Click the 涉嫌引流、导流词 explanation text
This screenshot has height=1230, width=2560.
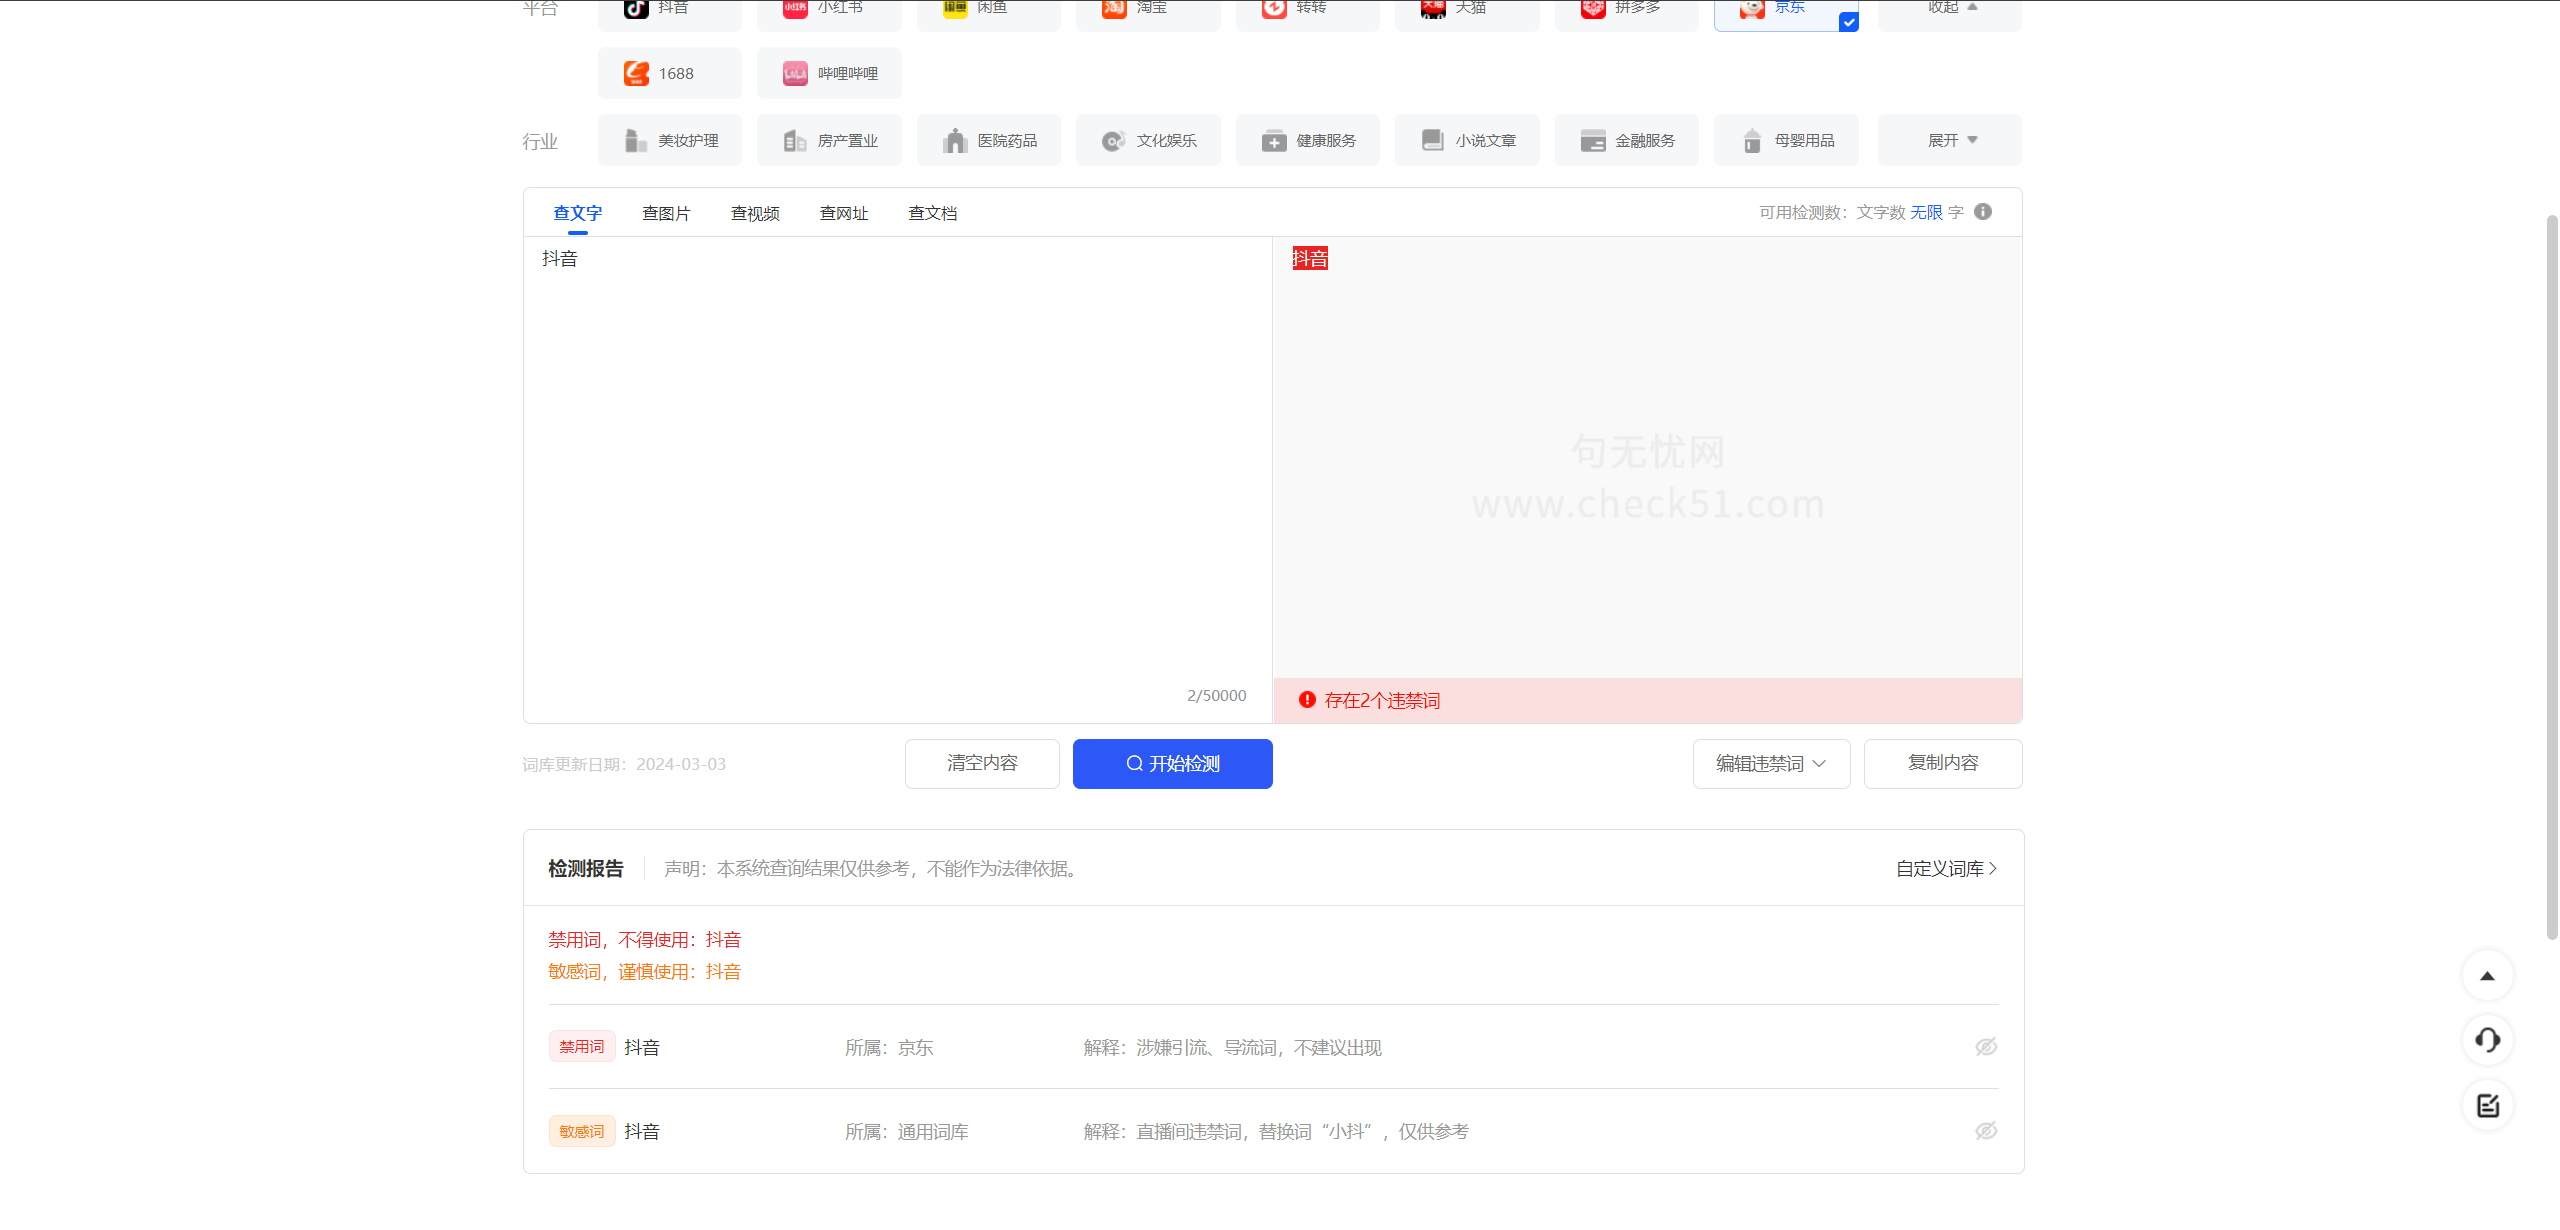(1233, 1048)
